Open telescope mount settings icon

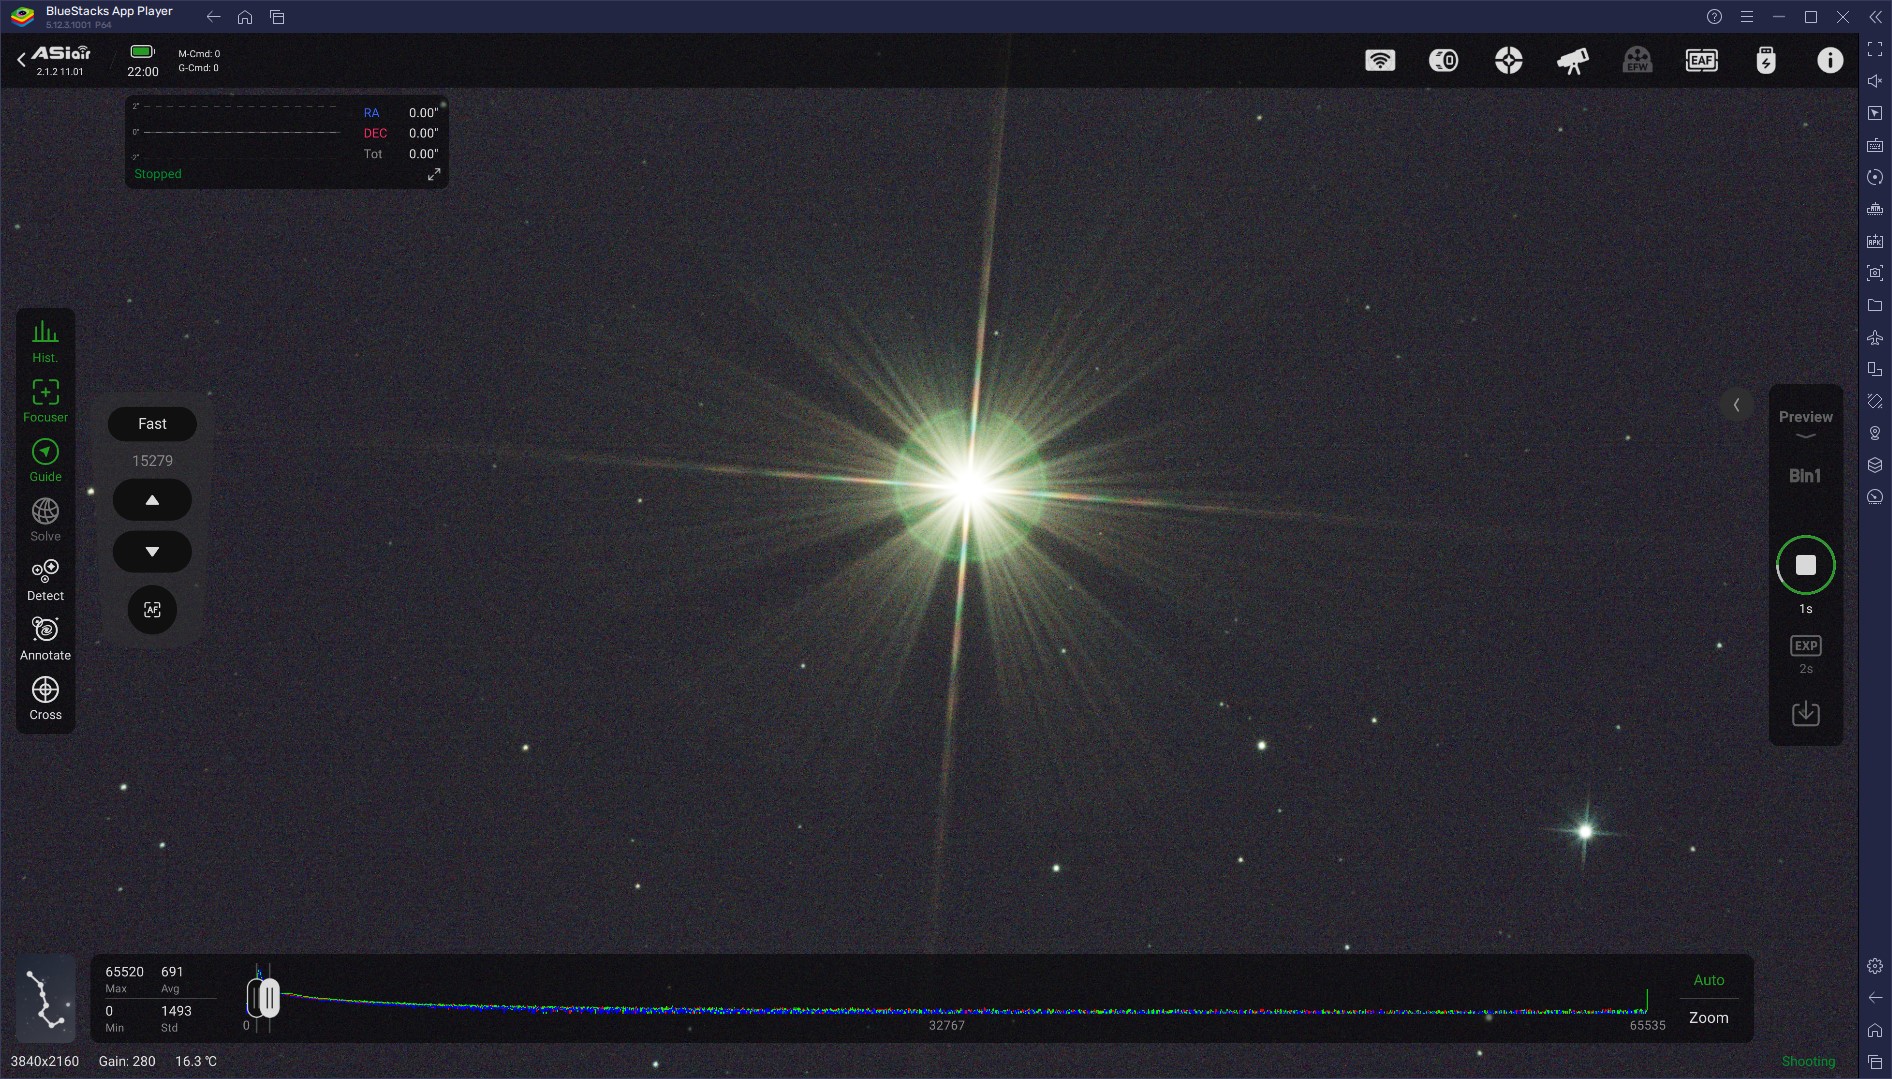[x=1573, y=61]
